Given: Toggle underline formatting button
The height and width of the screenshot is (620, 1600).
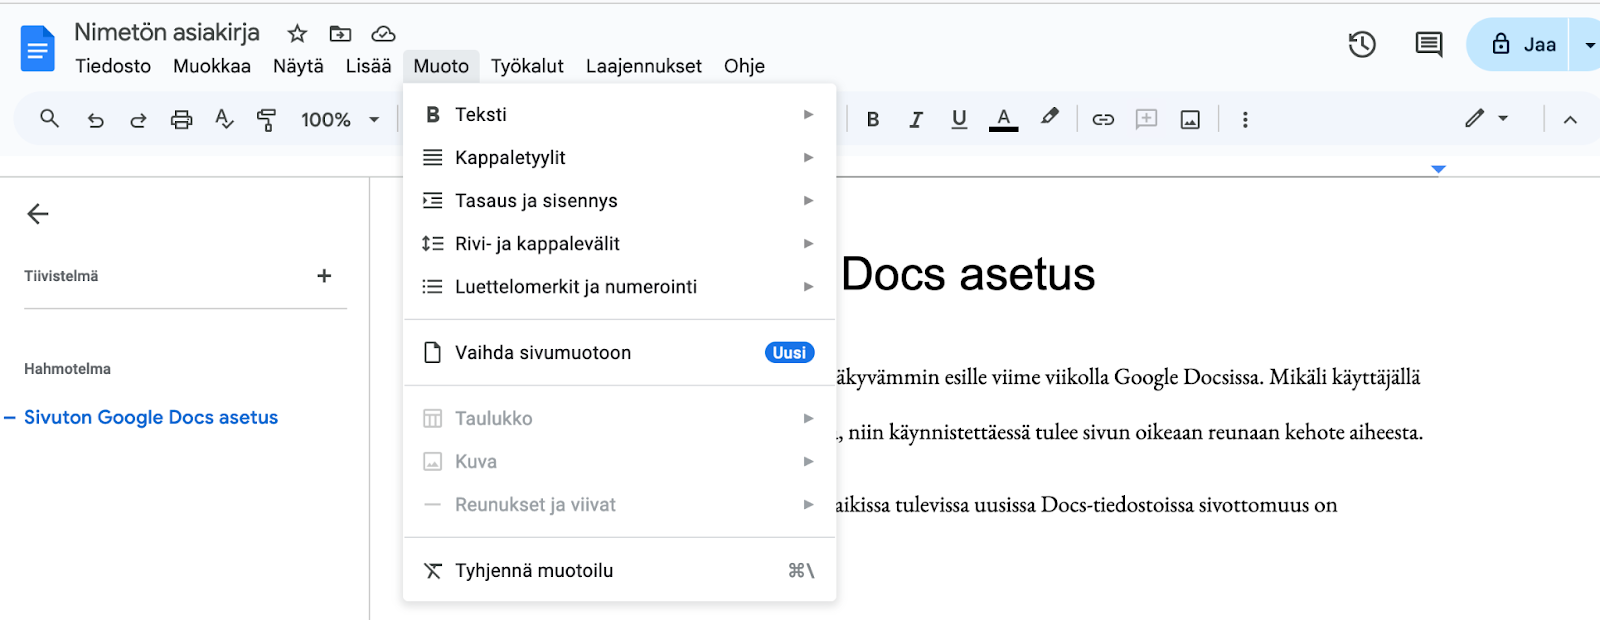Looking at the screenshot, I should pos(959,120).
